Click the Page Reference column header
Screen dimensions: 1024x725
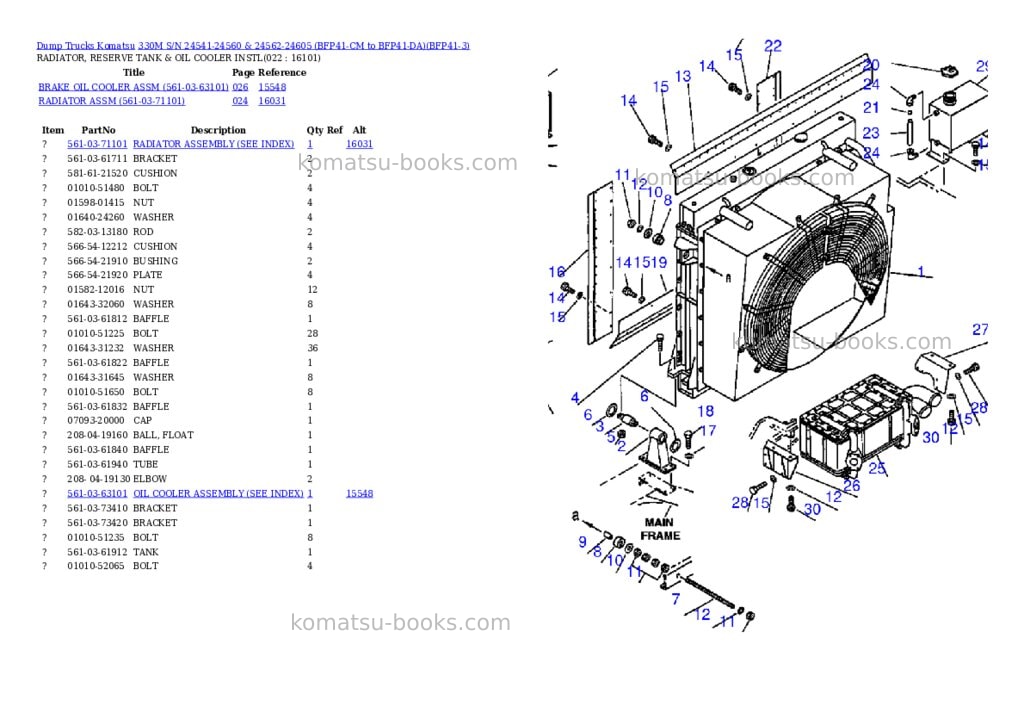(x=269, y=72)
